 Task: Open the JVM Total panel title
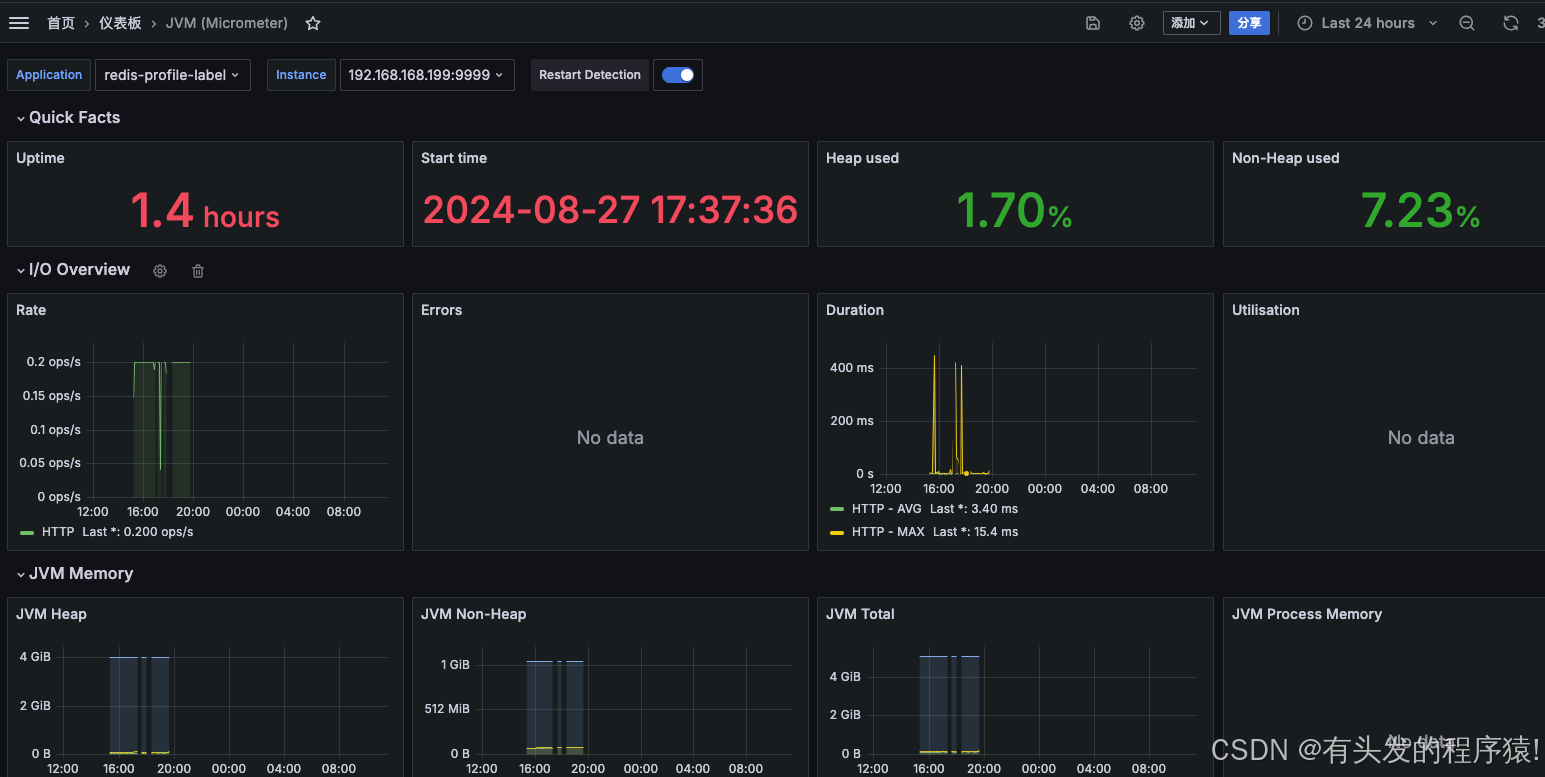(x=860, y=614)
